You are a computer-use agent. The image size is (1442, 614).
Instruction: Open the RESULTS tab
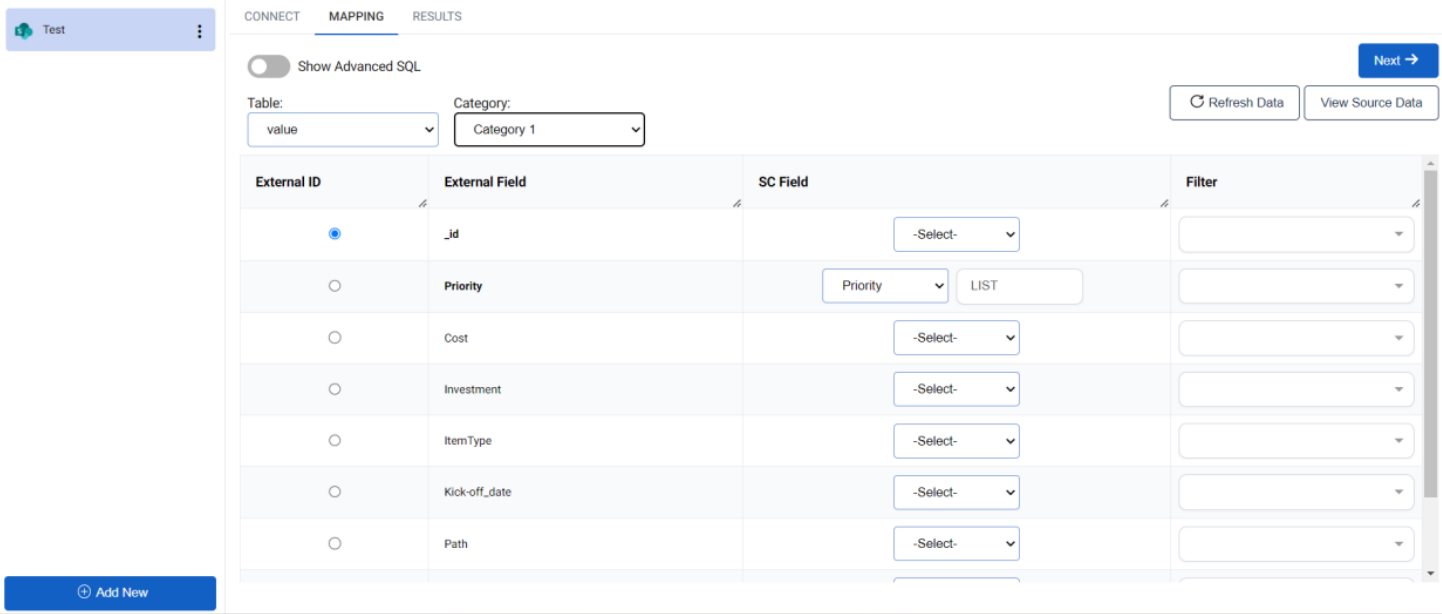pos(436,16)
